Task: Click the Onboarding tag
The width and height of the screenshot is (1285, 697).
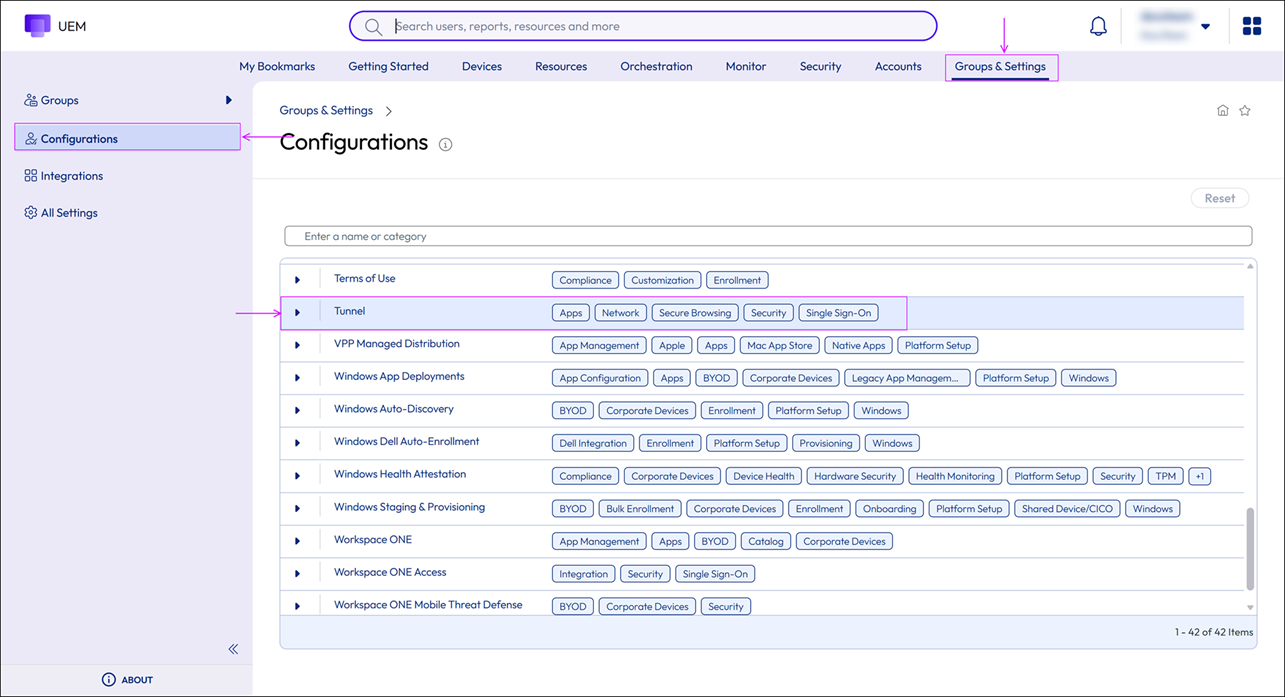Action: click(x=889, y=509)
